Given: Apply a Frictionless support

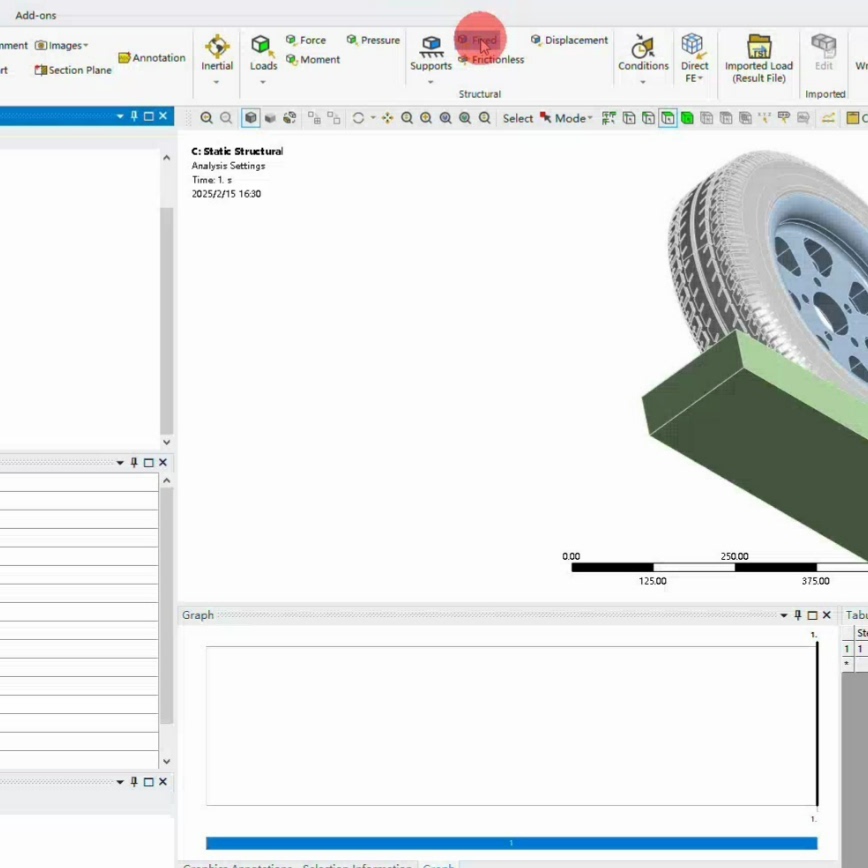Looking at the screenshot, I should (490, 59).
